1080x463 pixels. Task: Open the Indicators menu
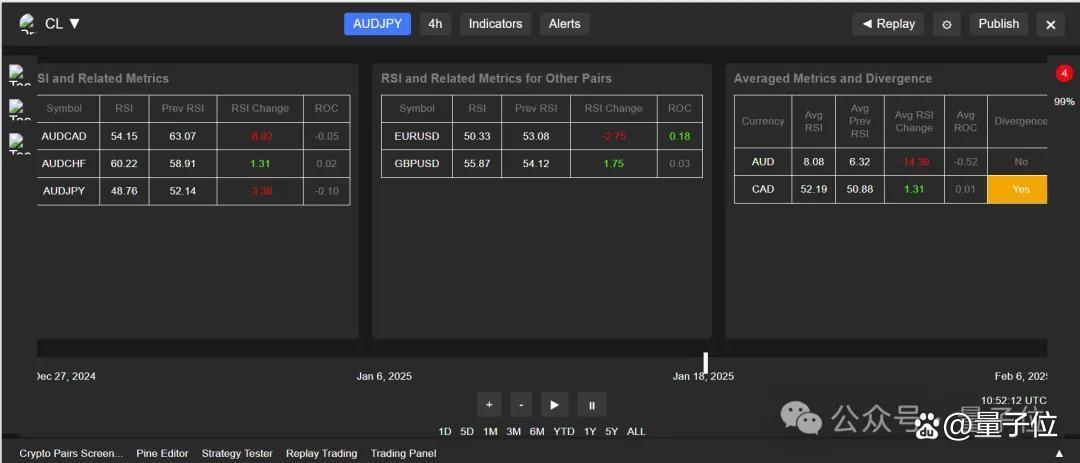tap(495, 24)
